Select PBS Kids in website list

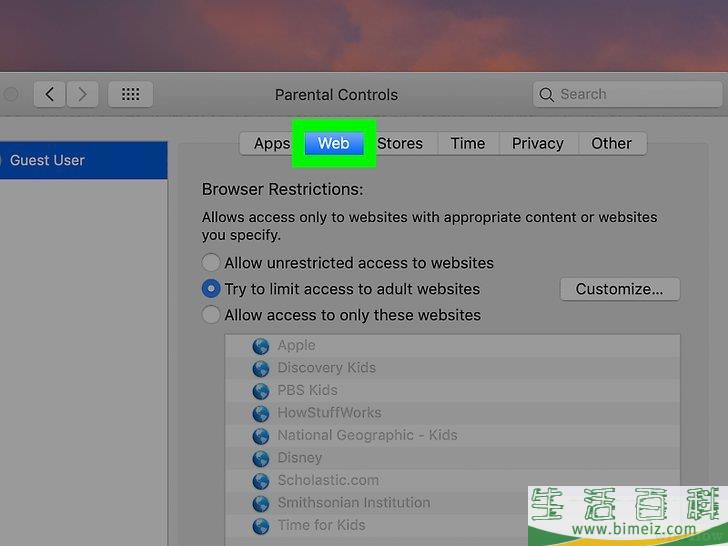pos(307,390)
